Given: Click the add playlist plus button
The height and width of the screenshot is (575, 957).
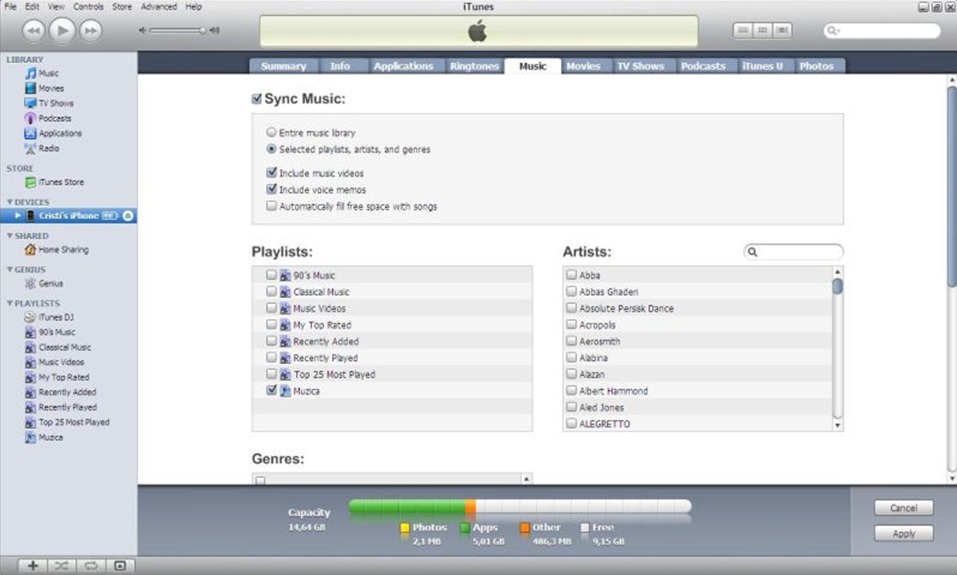Looking at the screenshot, I should (32, 566).
